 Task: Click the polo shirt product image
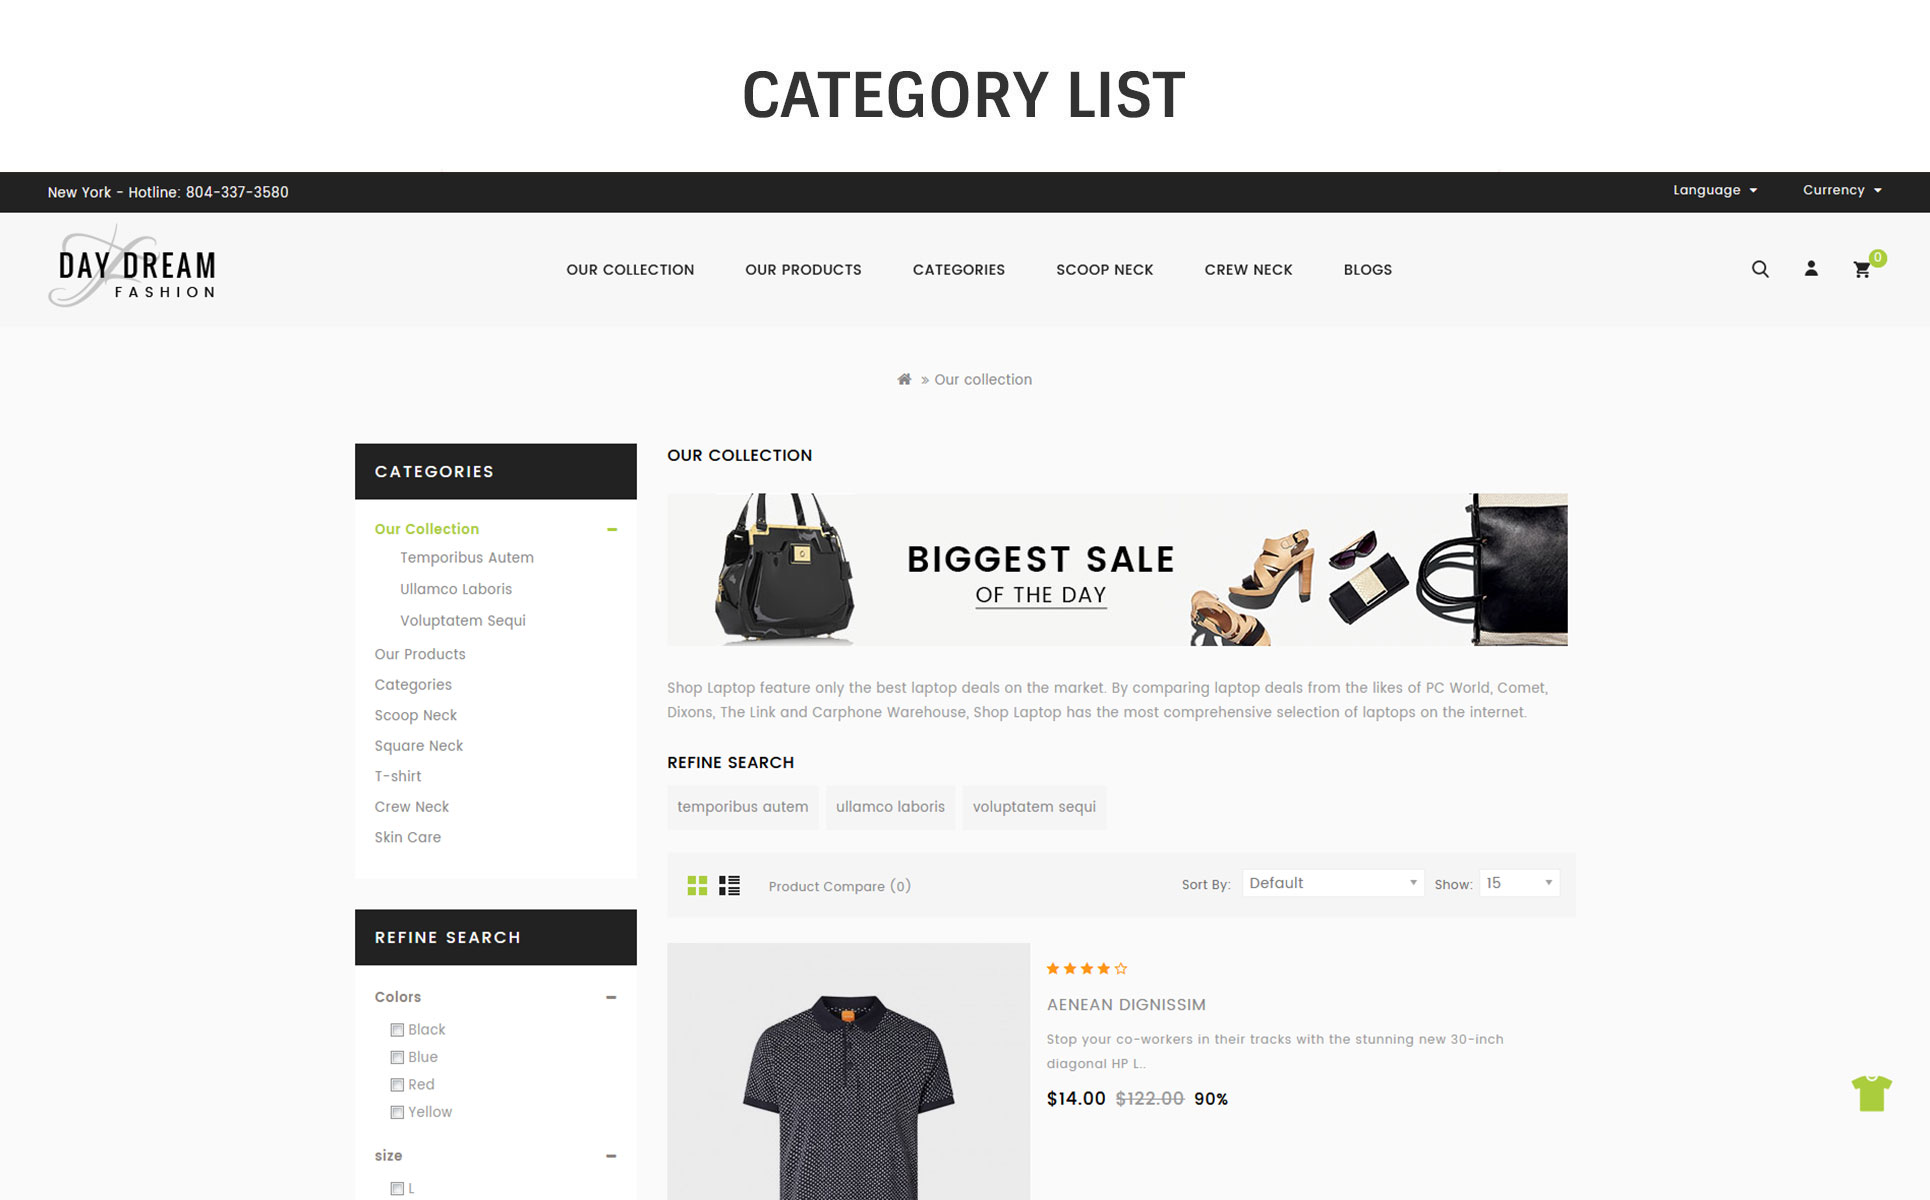click(x=848, y=1071)
